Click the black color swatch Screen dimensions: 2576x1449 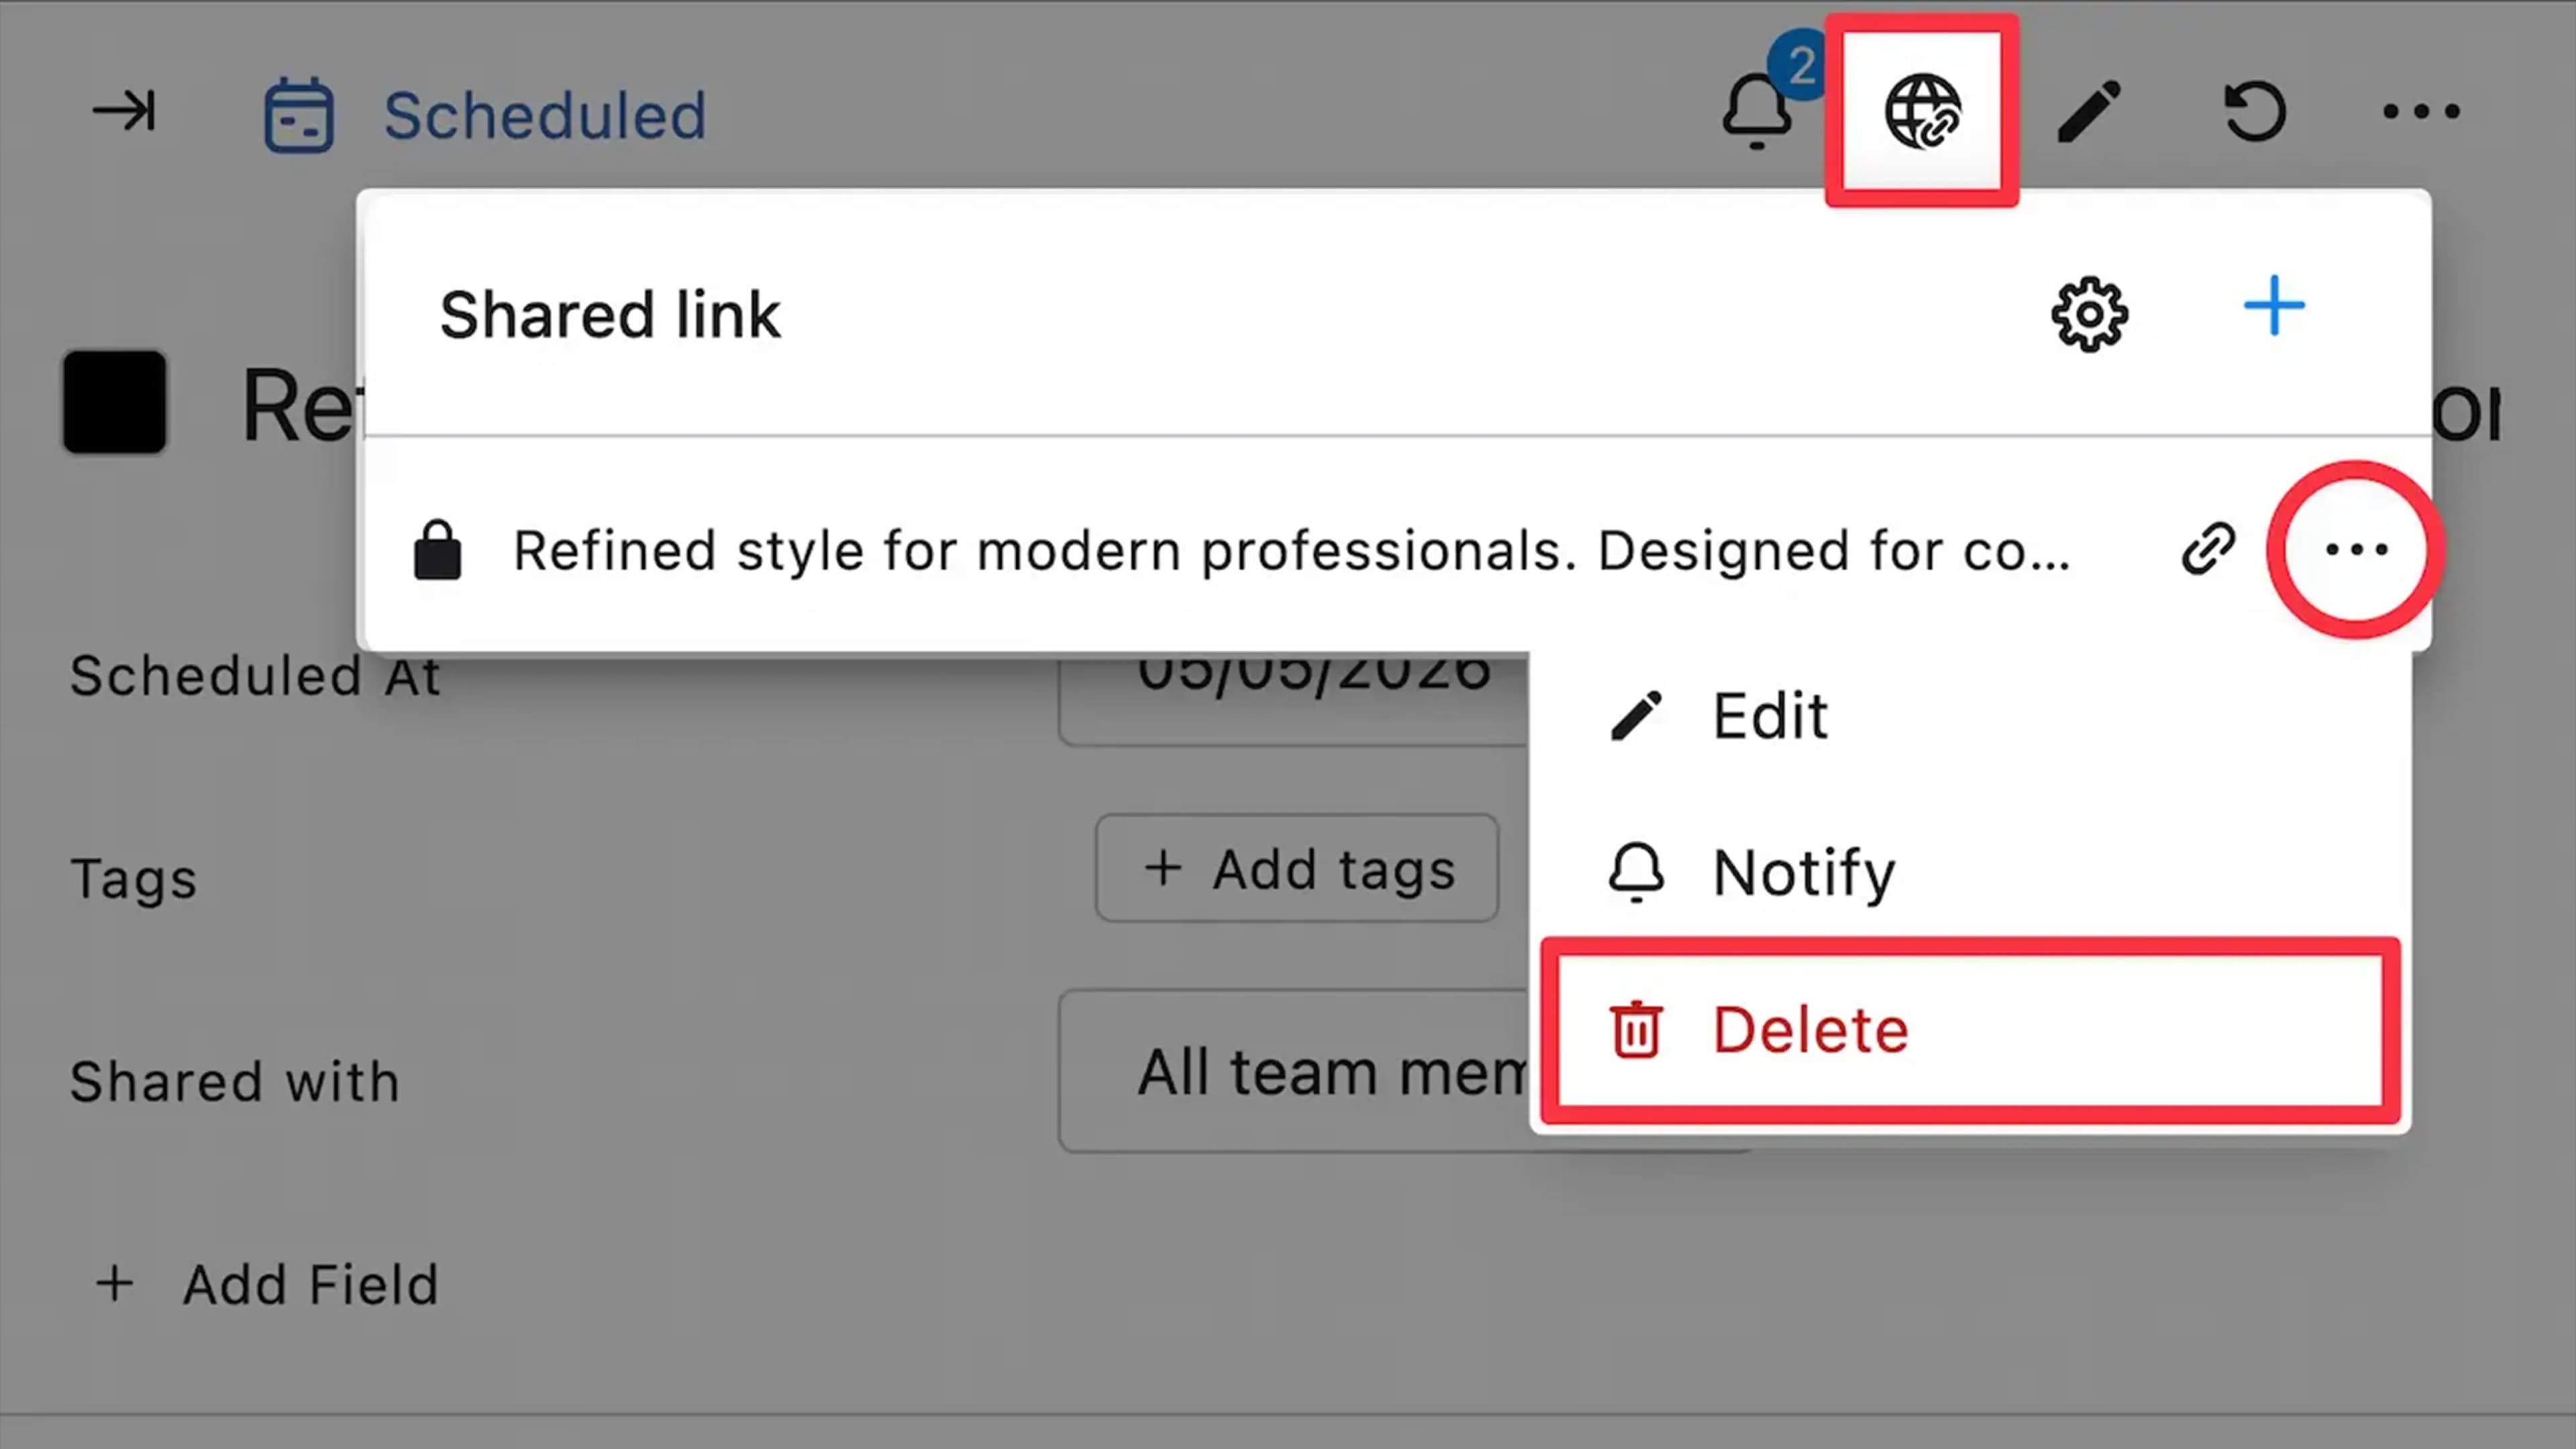coord(115,401)
